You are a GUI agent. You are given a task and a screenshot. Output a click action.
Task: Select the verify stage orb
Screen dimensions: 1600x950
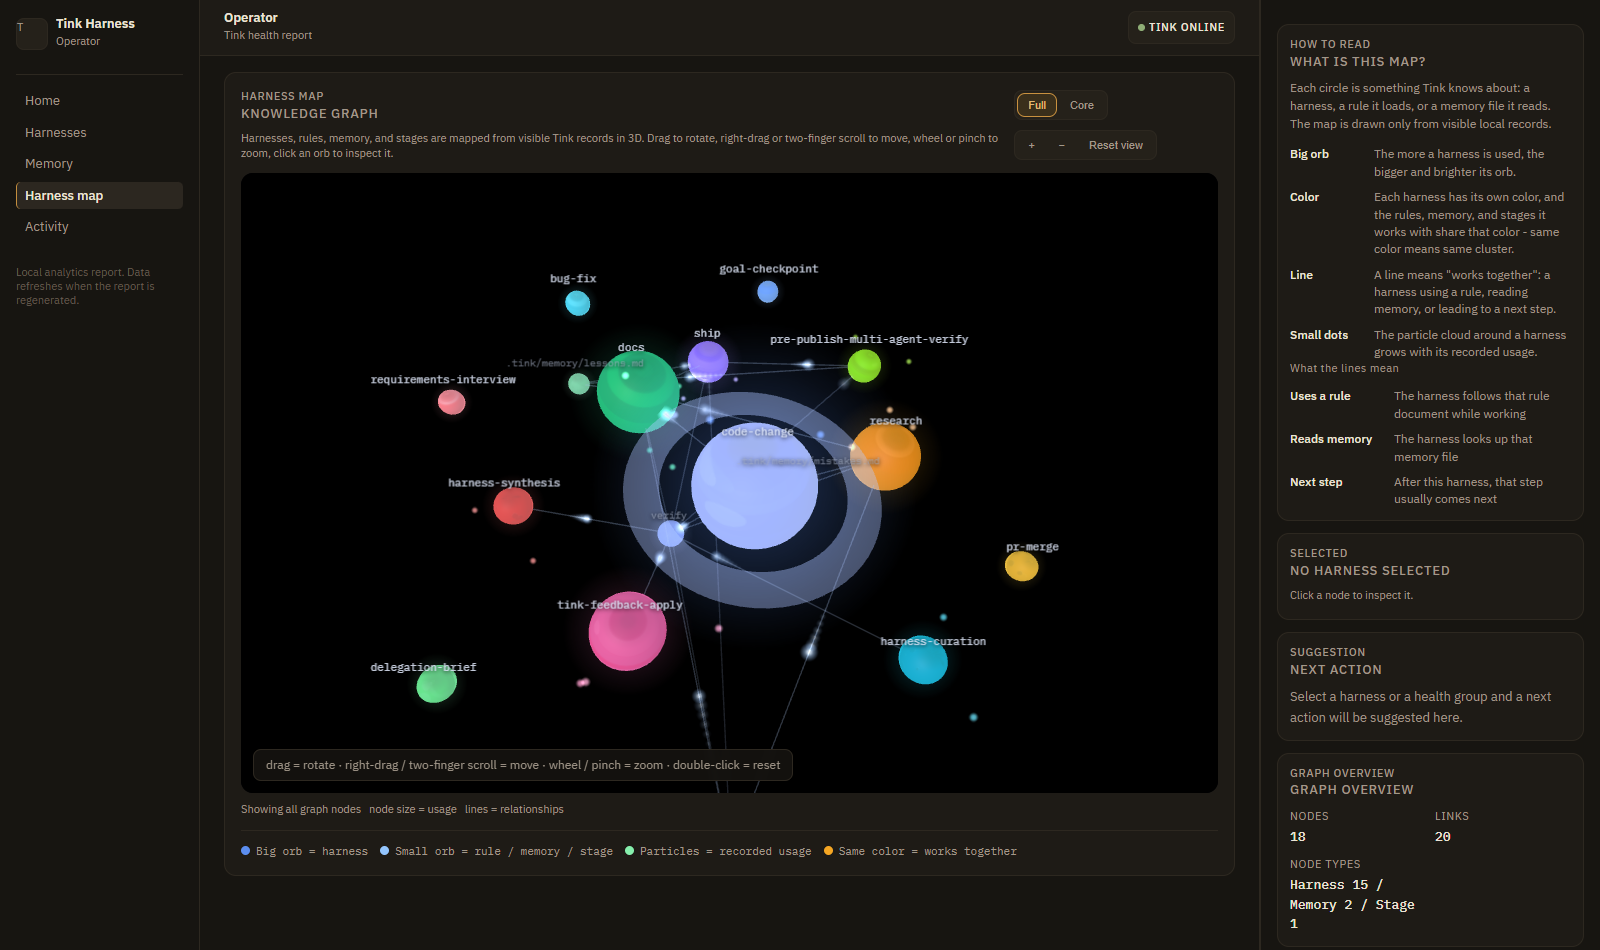click(x=671, y=533)
